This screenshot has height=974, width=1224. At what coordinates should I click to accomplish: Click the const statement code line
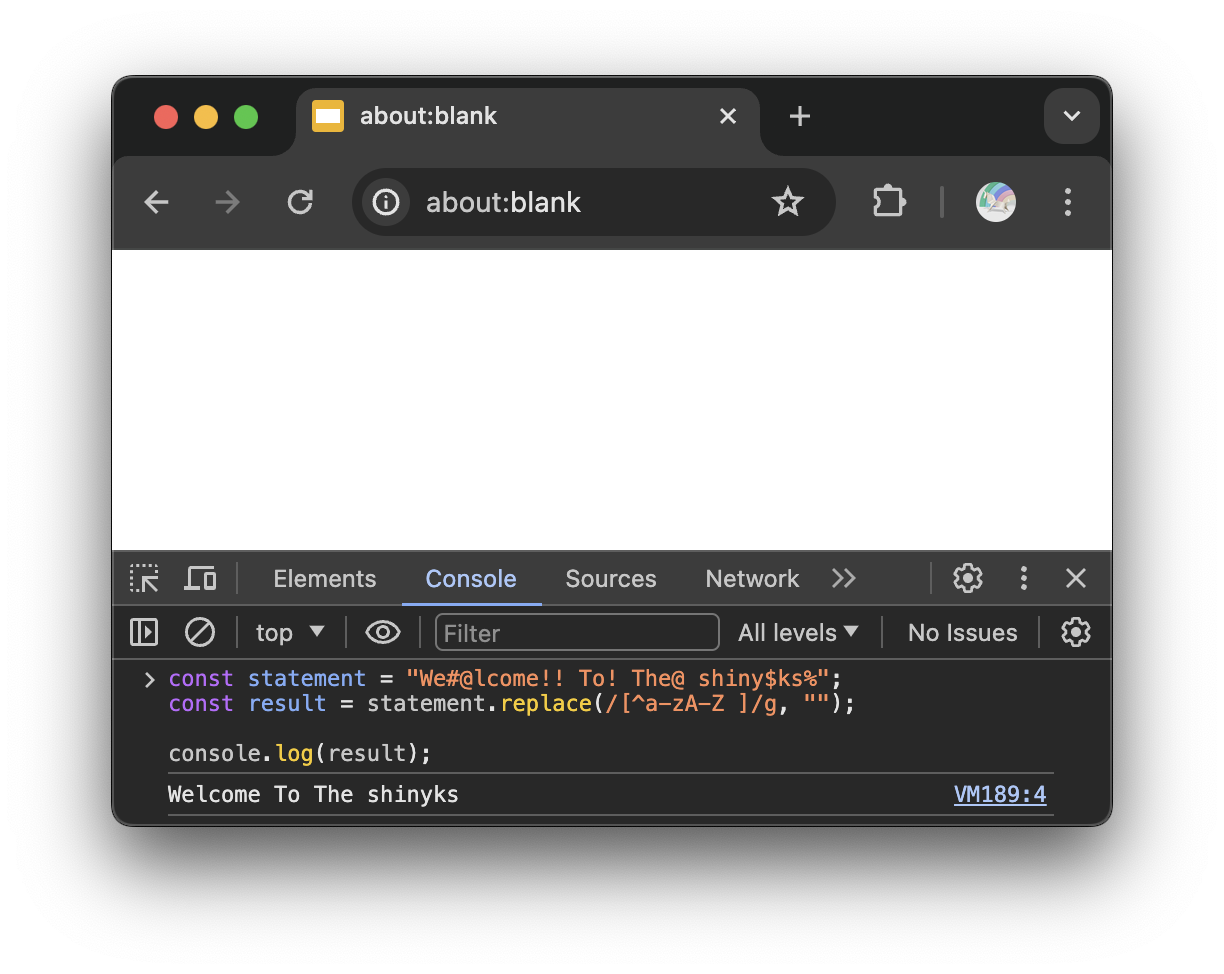506,679
